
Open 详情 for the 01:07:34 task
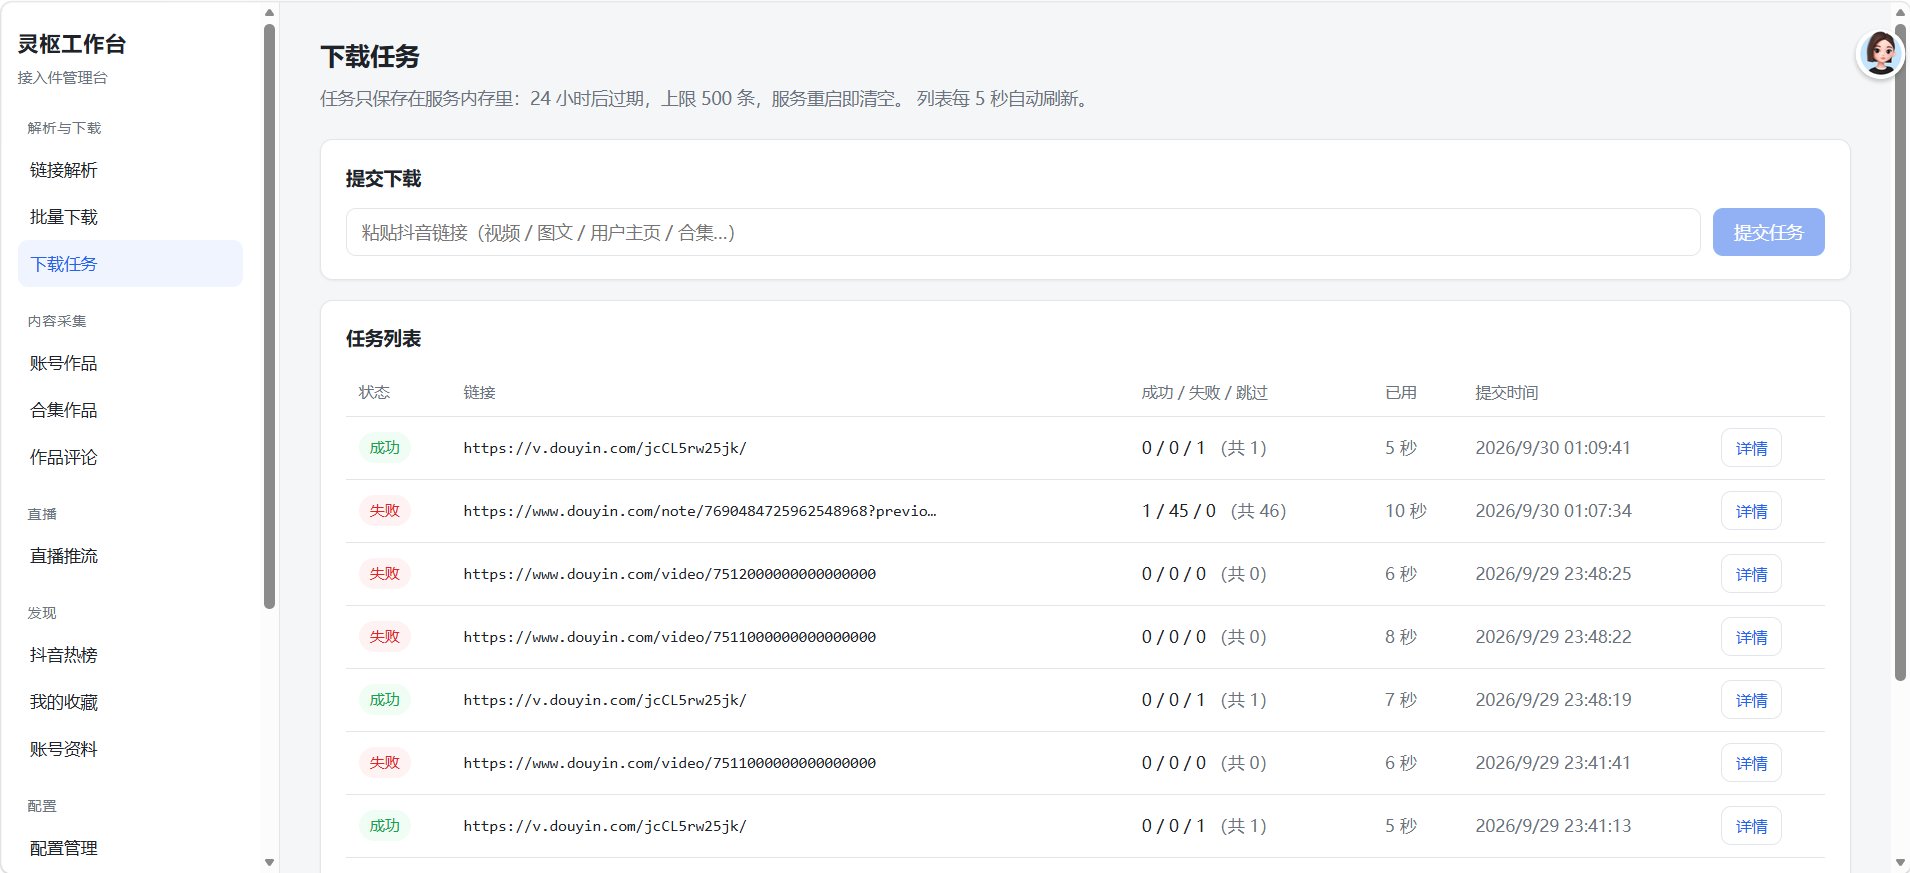[1751, 511]
